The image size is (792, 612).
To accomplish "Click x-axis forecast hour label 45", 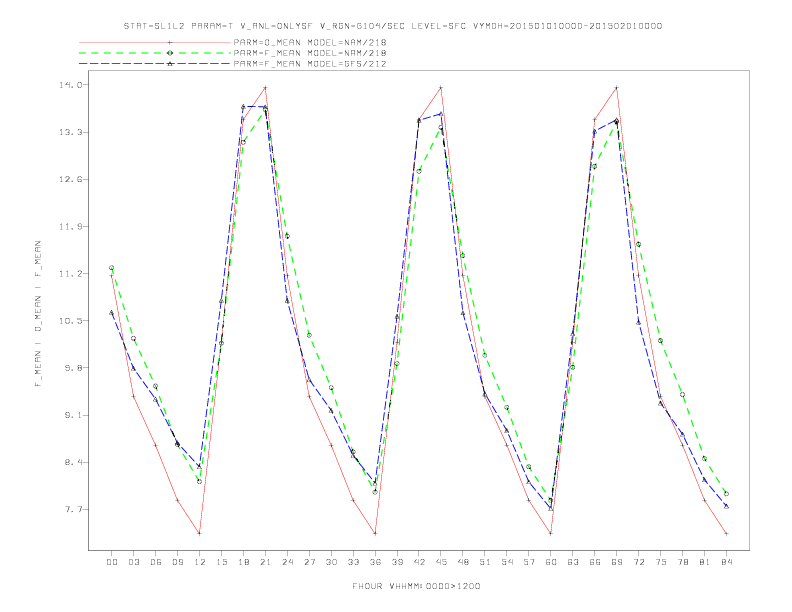I will click(441, 562).
